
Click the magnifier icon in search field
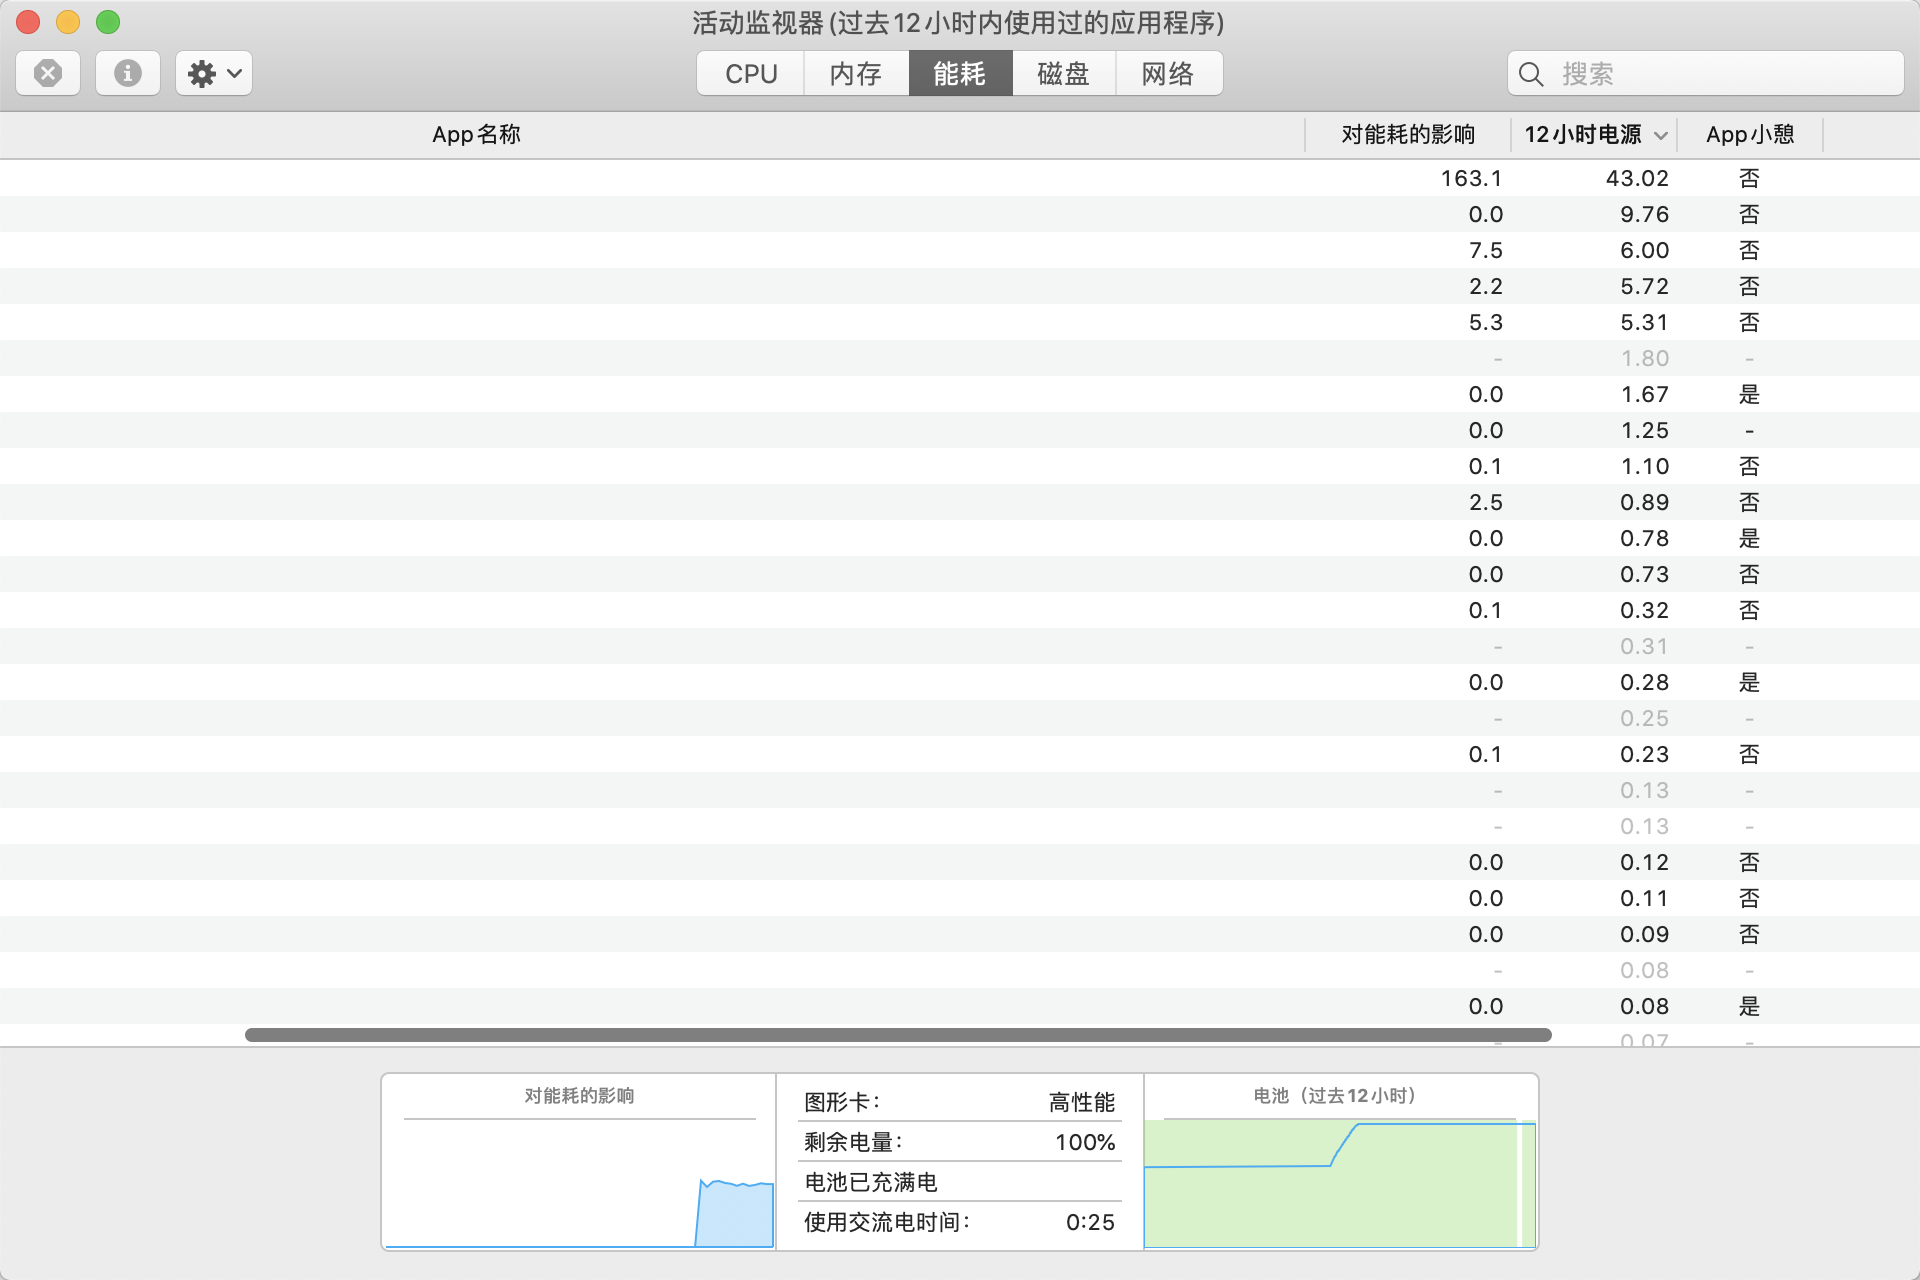click(1530, 74)
